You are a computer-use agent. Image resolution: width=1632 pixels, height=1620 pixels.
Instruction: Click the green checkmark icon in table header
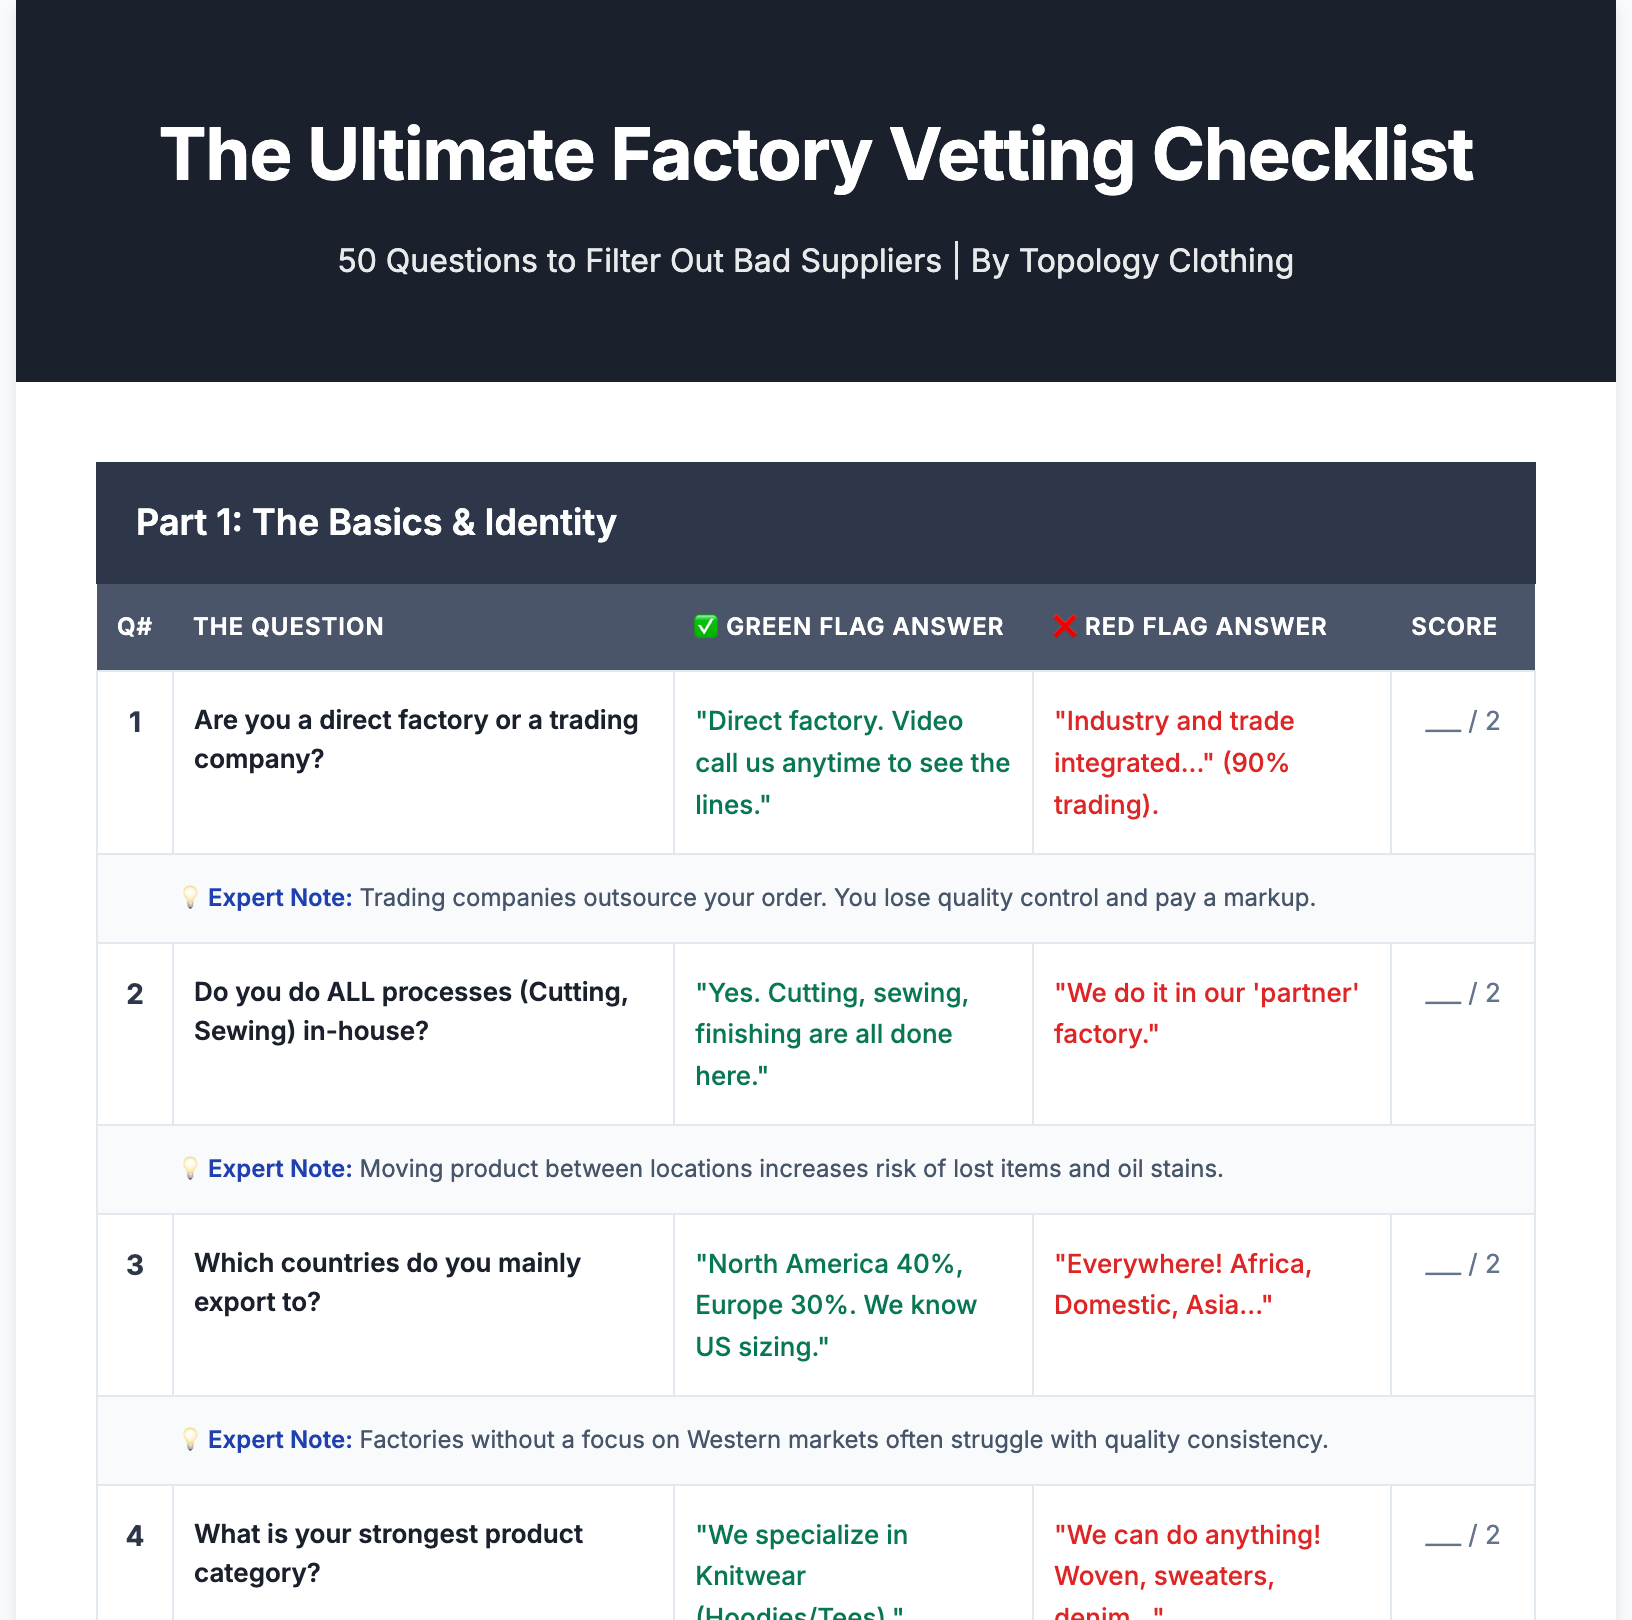click(705, 627)
